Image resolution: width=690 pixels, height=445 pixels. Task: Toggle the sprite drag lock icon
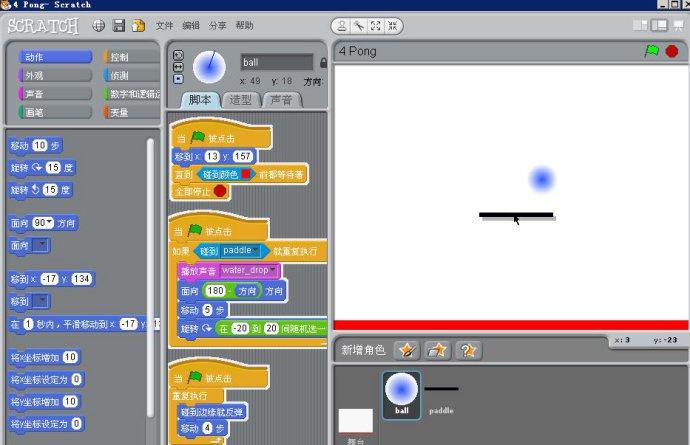[x=323, y=63]
